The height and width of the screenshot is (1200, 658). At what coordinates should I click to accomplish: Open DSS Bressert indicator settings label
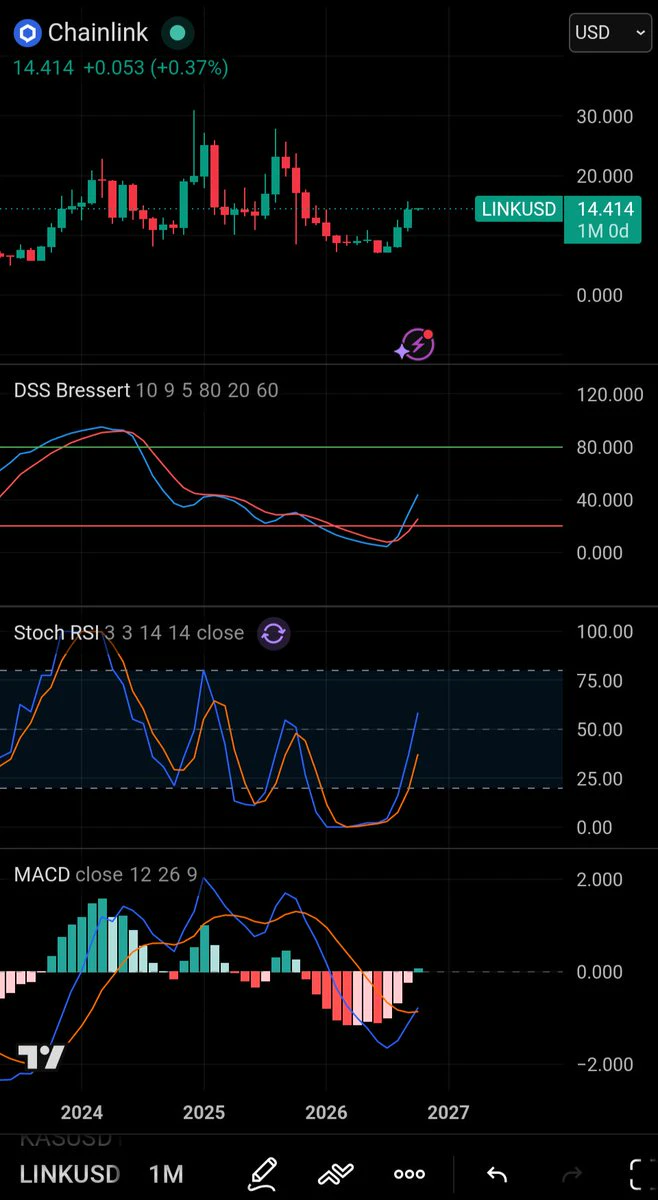[x=146, y=390]
